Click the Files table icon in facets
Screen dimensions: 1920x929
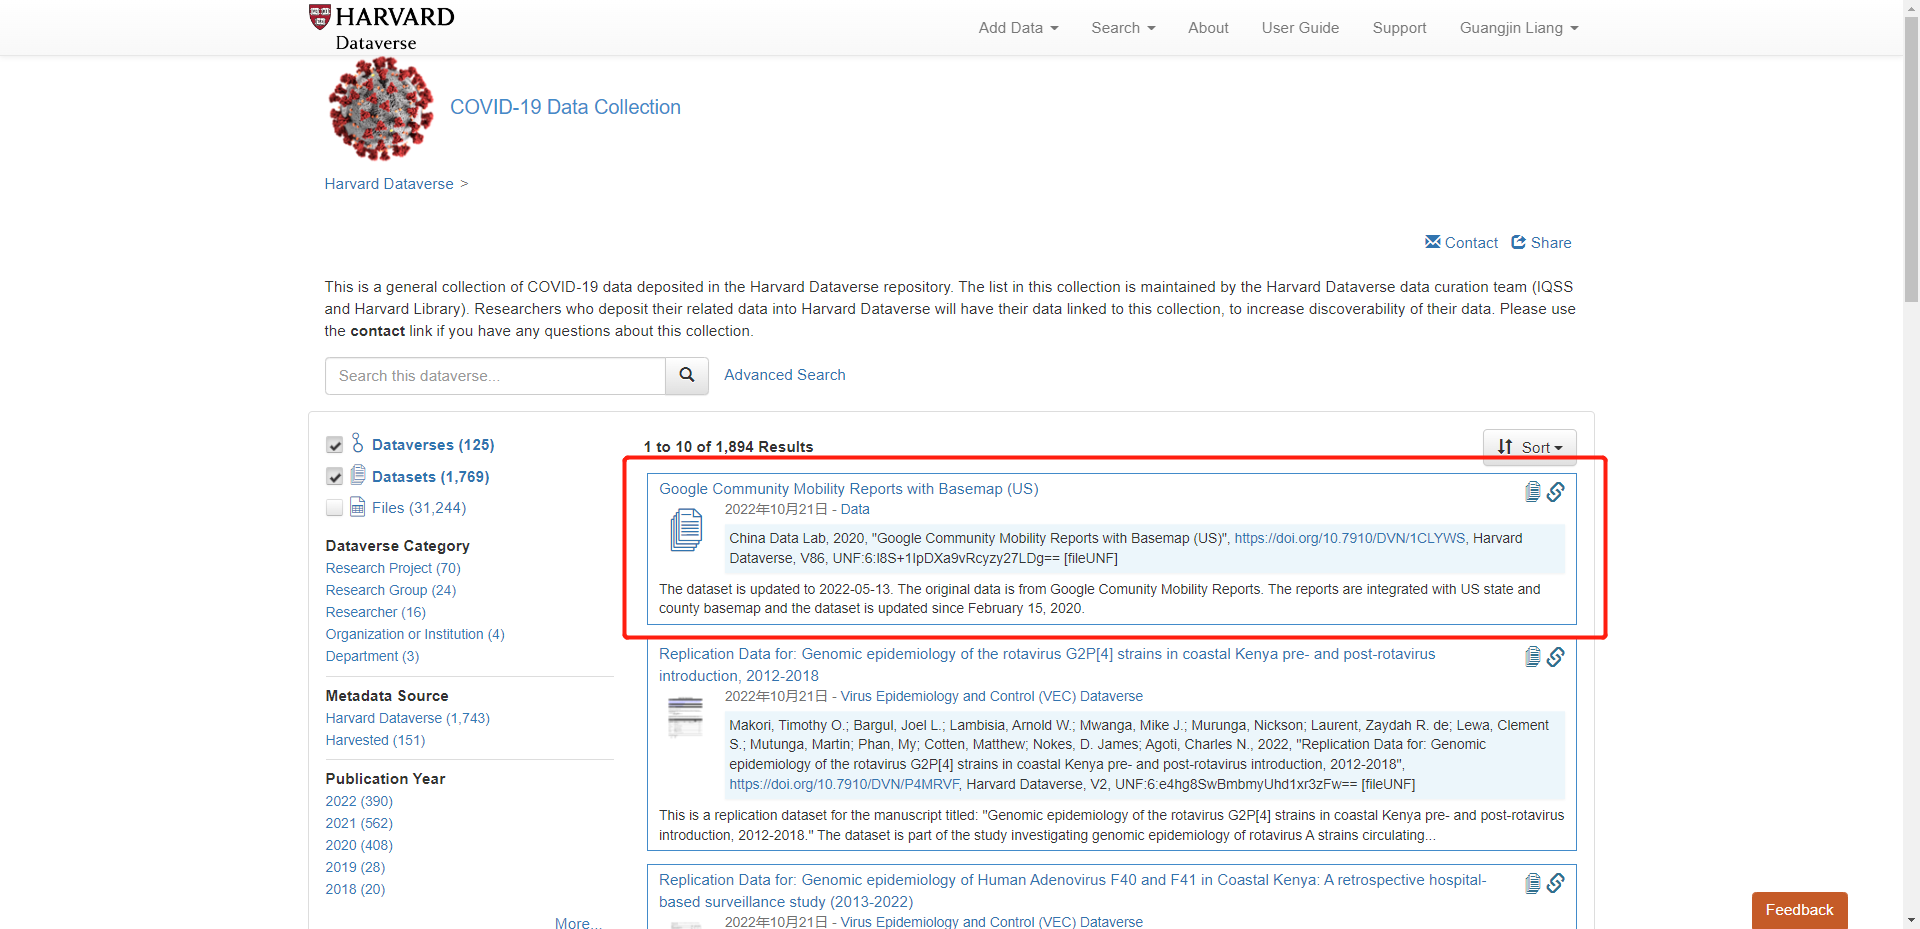click(358, 507)
